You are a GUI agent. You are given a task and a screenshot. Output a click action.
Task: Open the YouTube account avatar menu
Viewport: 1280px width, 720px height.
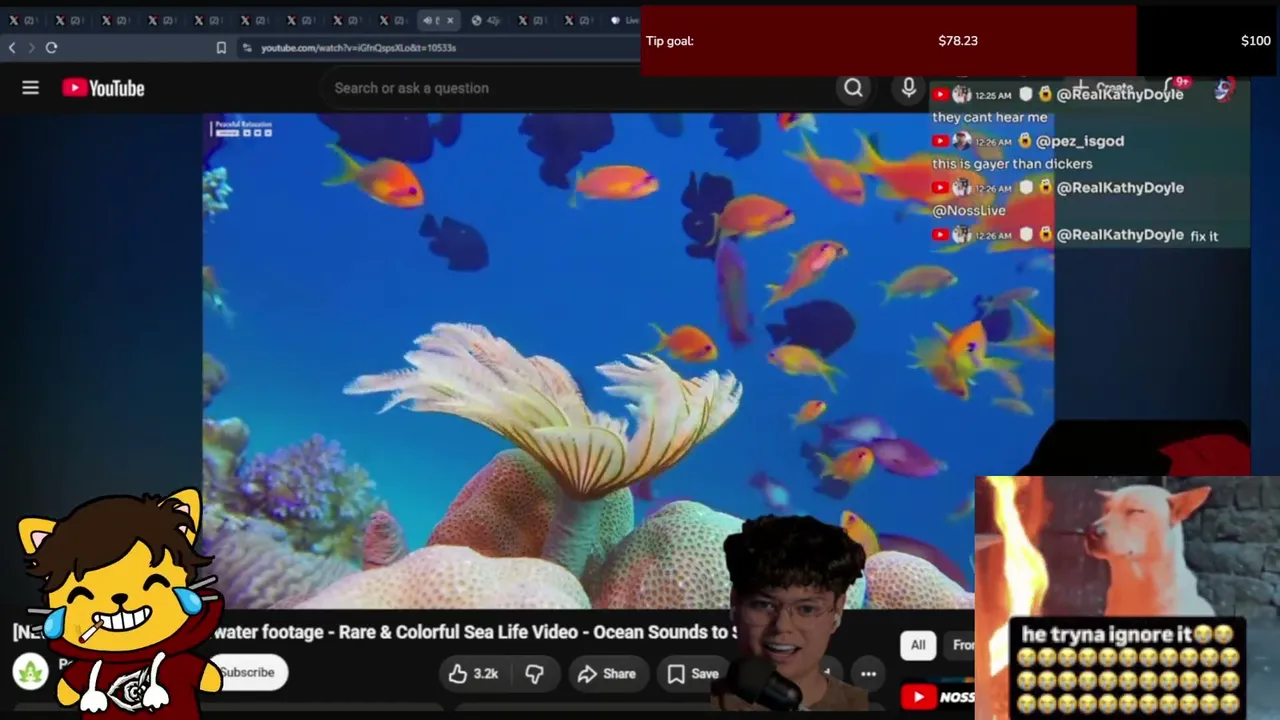pos(1224,90)
